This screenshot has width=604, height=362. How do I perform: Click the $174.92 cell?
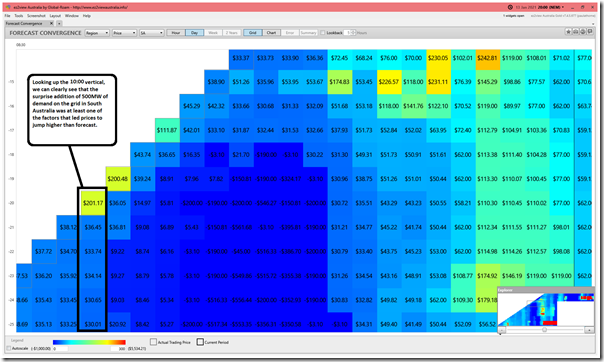(487, 276)
